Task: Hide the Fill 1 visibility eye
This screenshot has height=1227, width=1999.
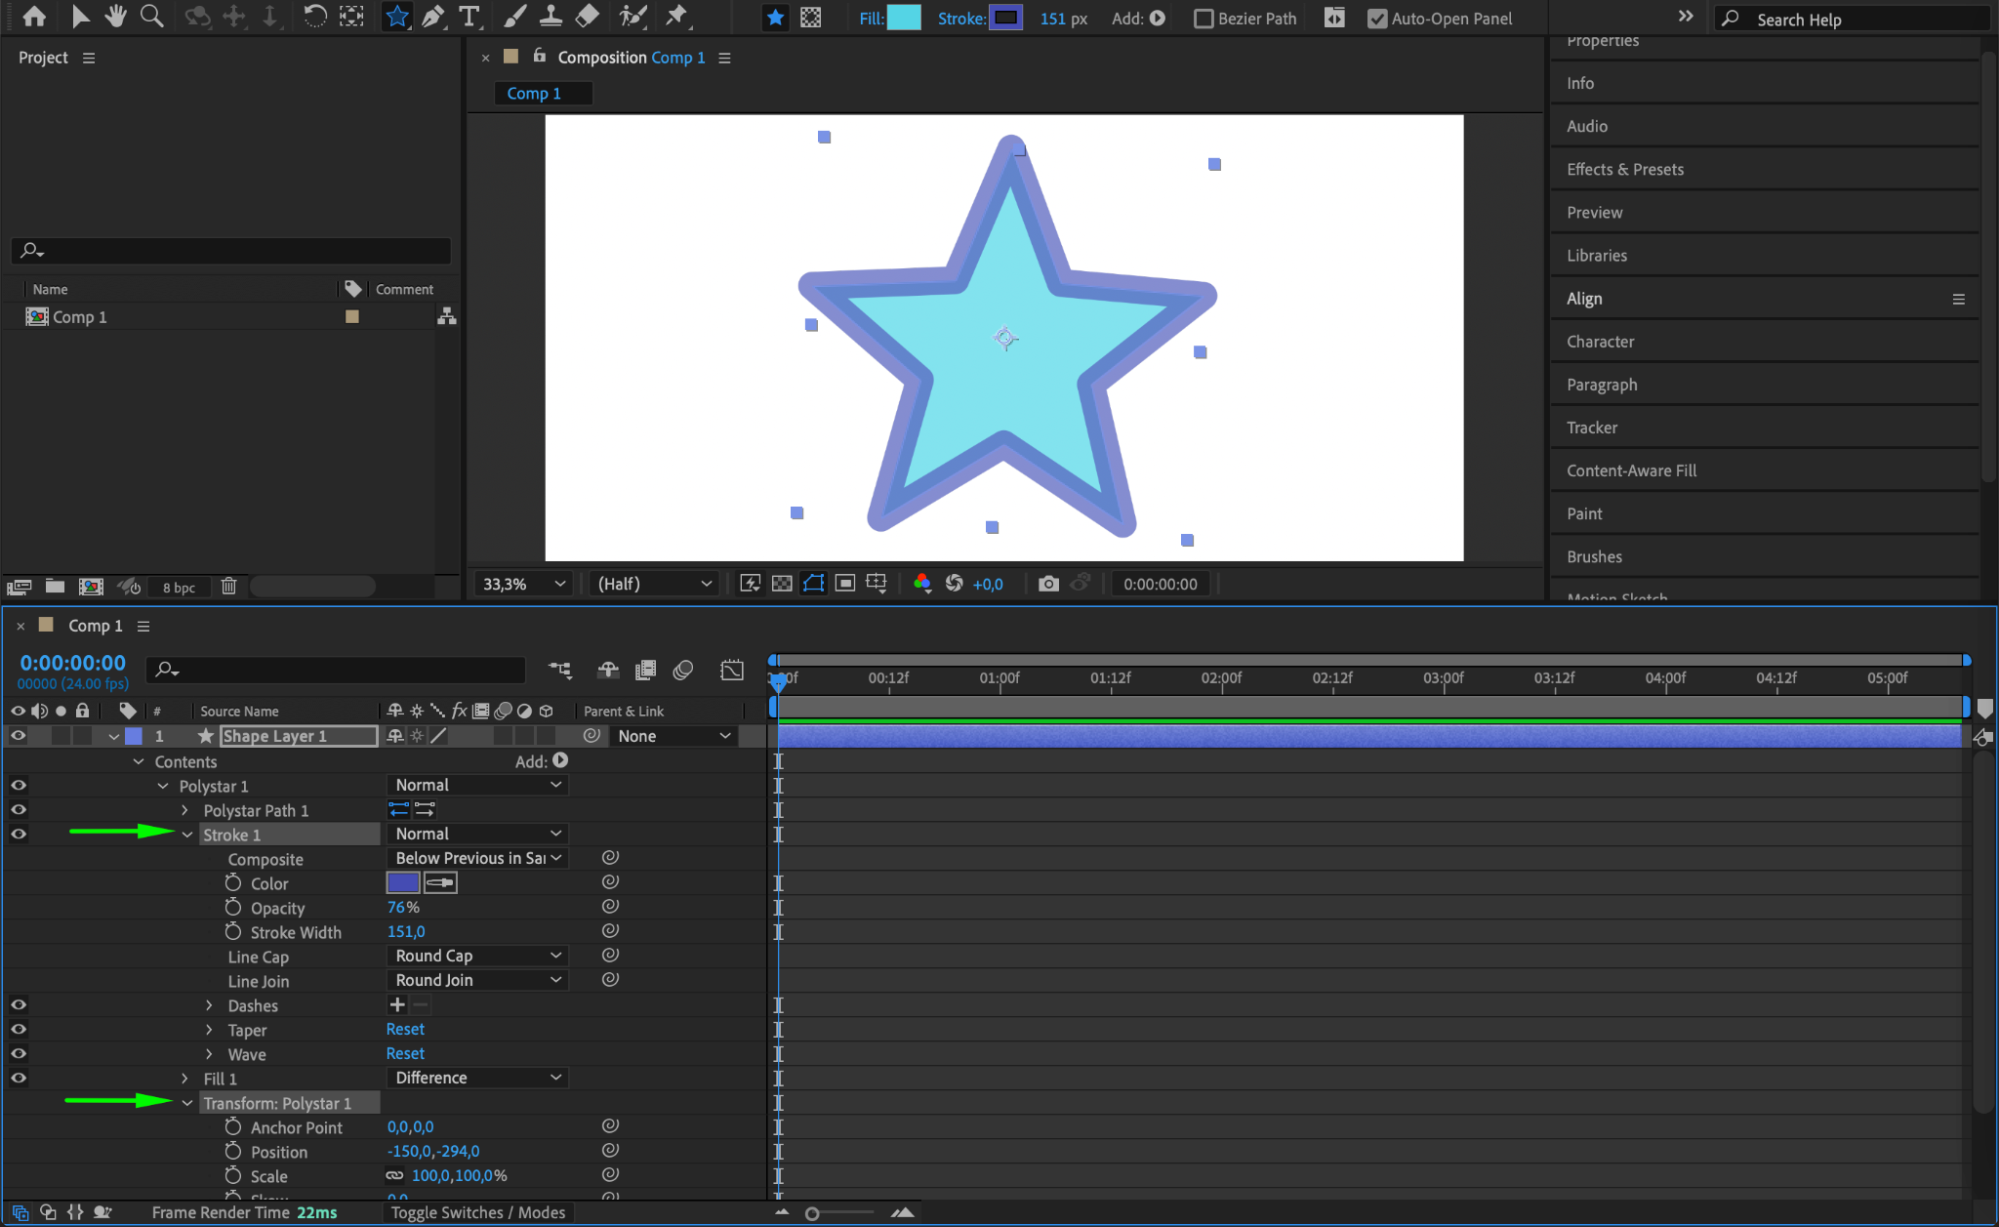Action: click(18, 1078)
